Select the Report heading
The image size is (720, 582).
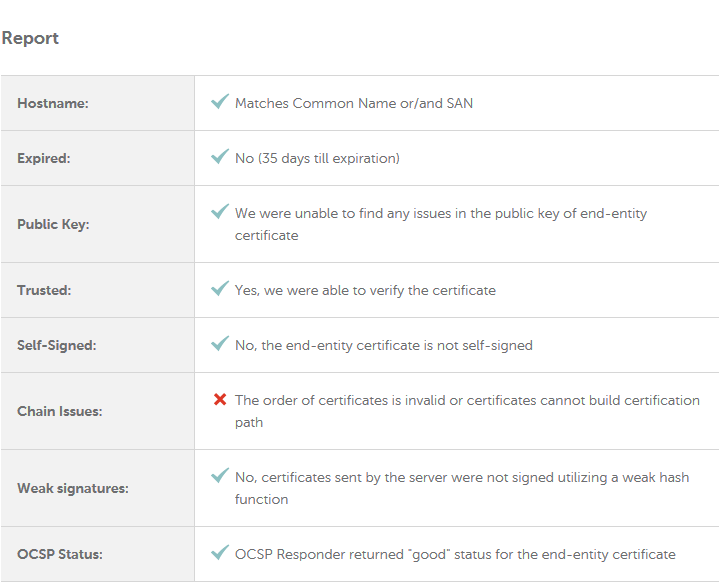pos(30,38)
